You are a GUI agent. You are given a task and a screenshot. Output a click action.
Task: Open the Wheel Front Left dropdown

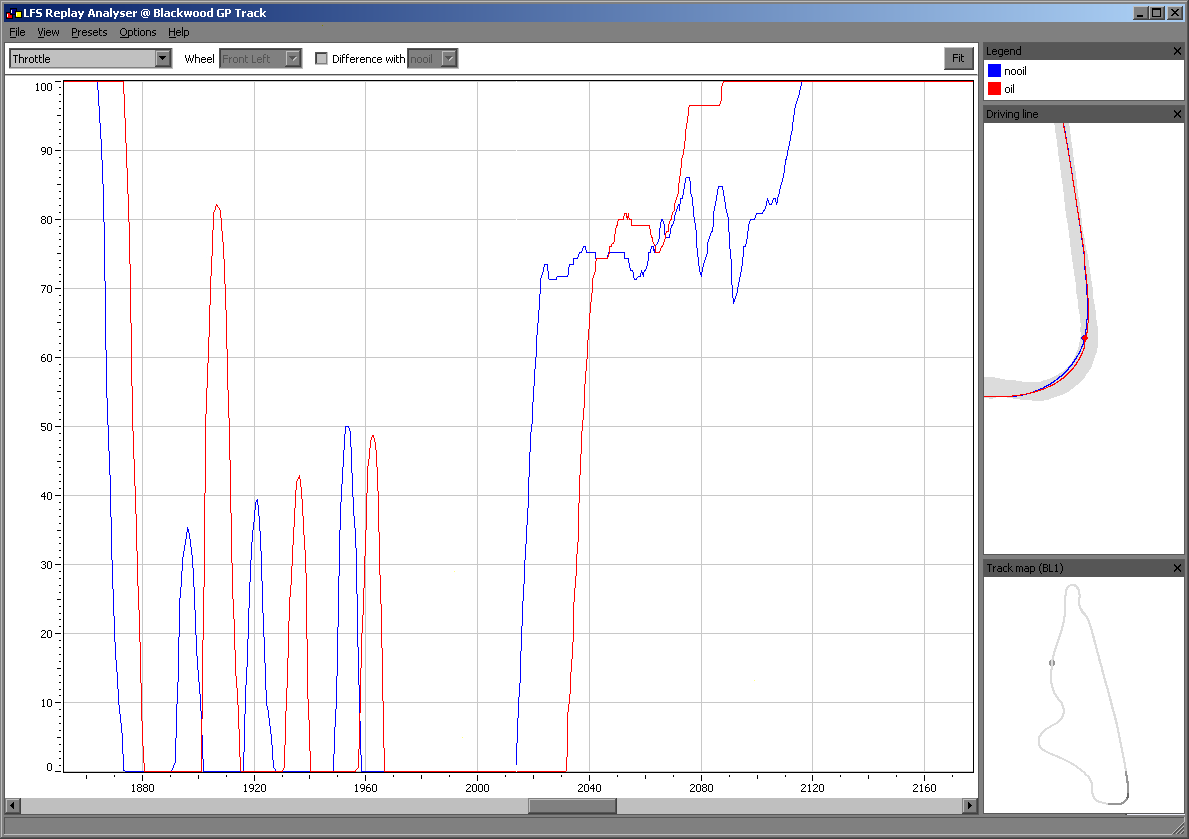293,58
